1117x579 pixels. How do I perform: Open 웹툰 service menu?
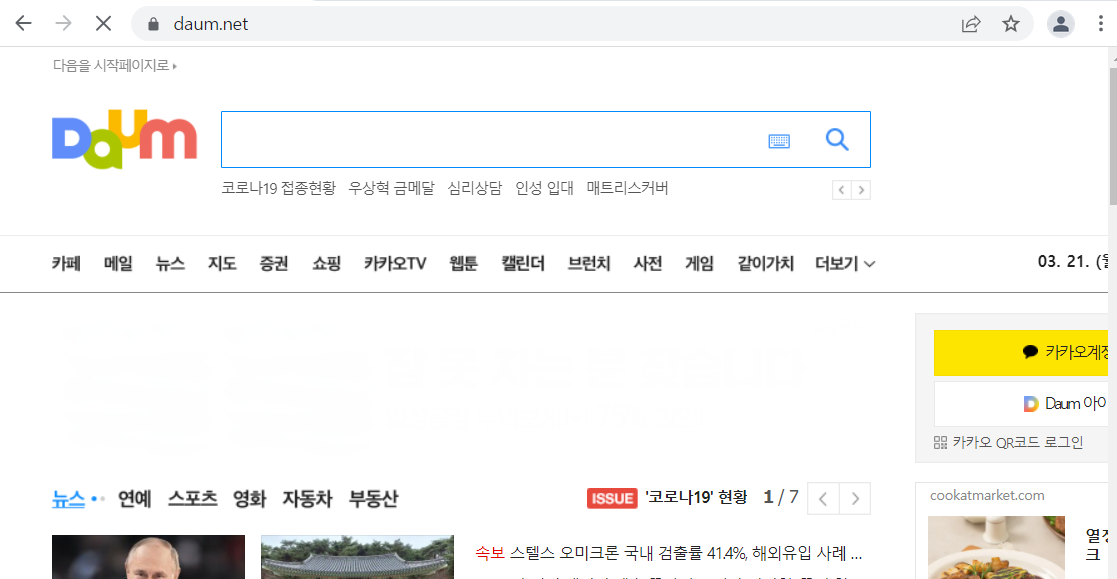pyautogui.click(x=463, y=264)
